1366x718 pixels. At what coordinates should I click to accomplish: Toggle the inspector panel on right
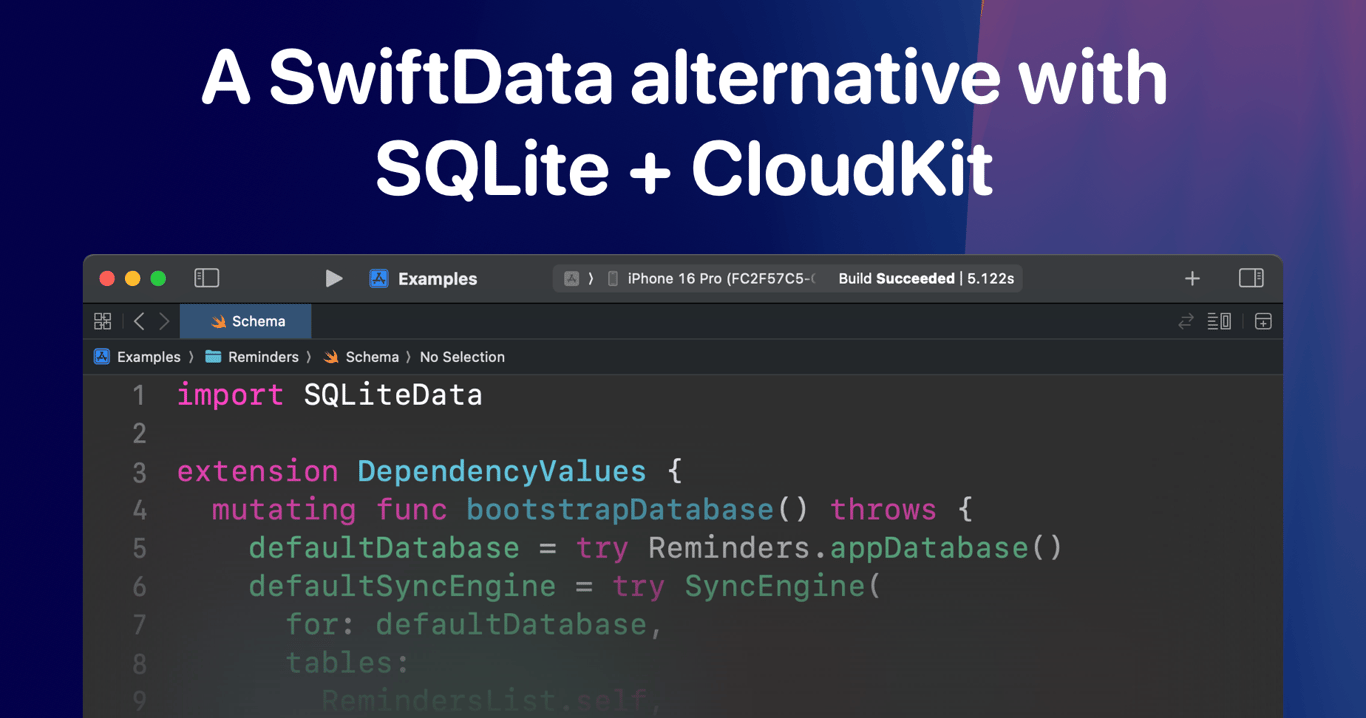[x=1251, y=278]
